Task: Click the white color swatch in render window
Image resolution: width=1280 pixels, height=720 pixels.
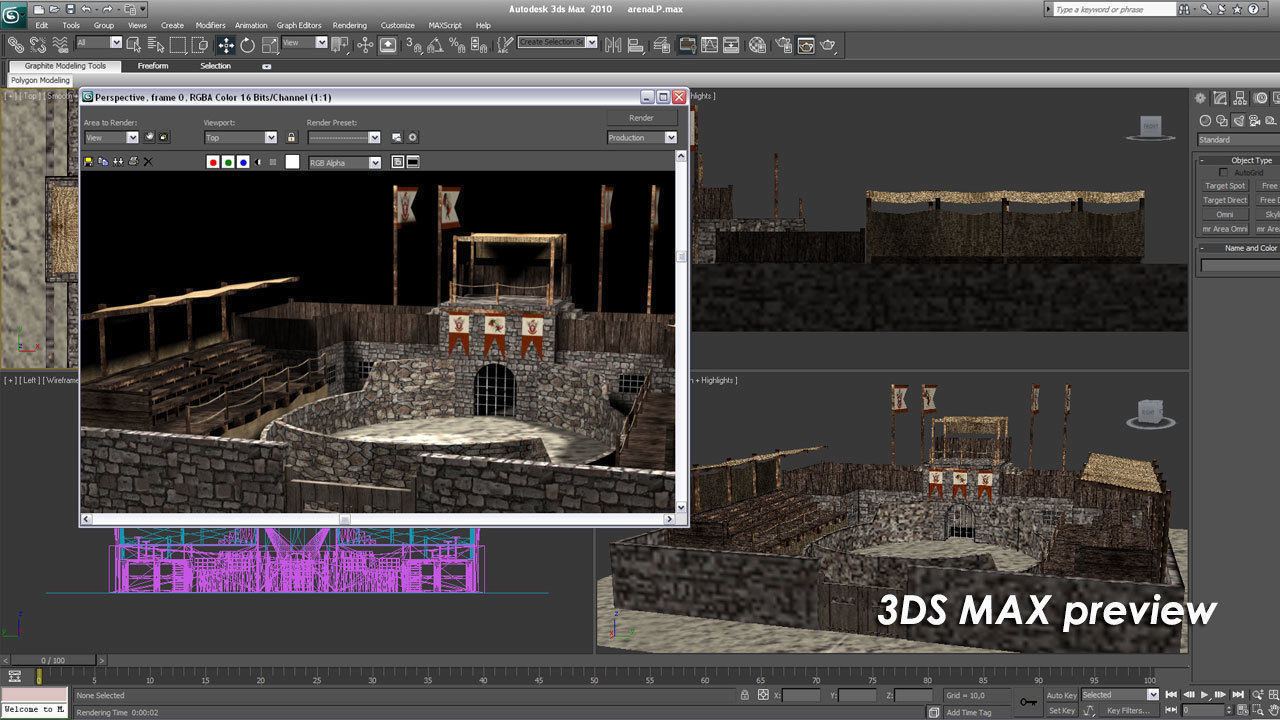Action: point(292,162)
